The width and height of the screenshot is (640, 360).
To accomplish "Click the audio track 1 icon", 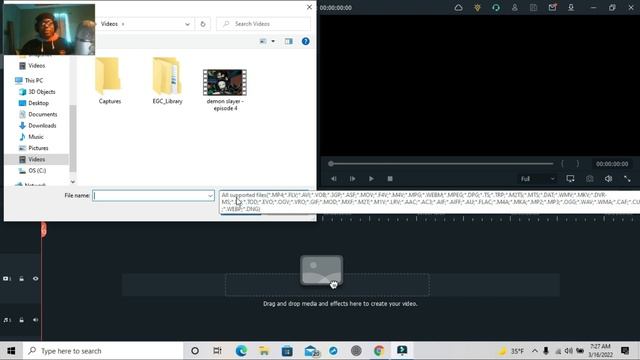I will pos(7,320).
